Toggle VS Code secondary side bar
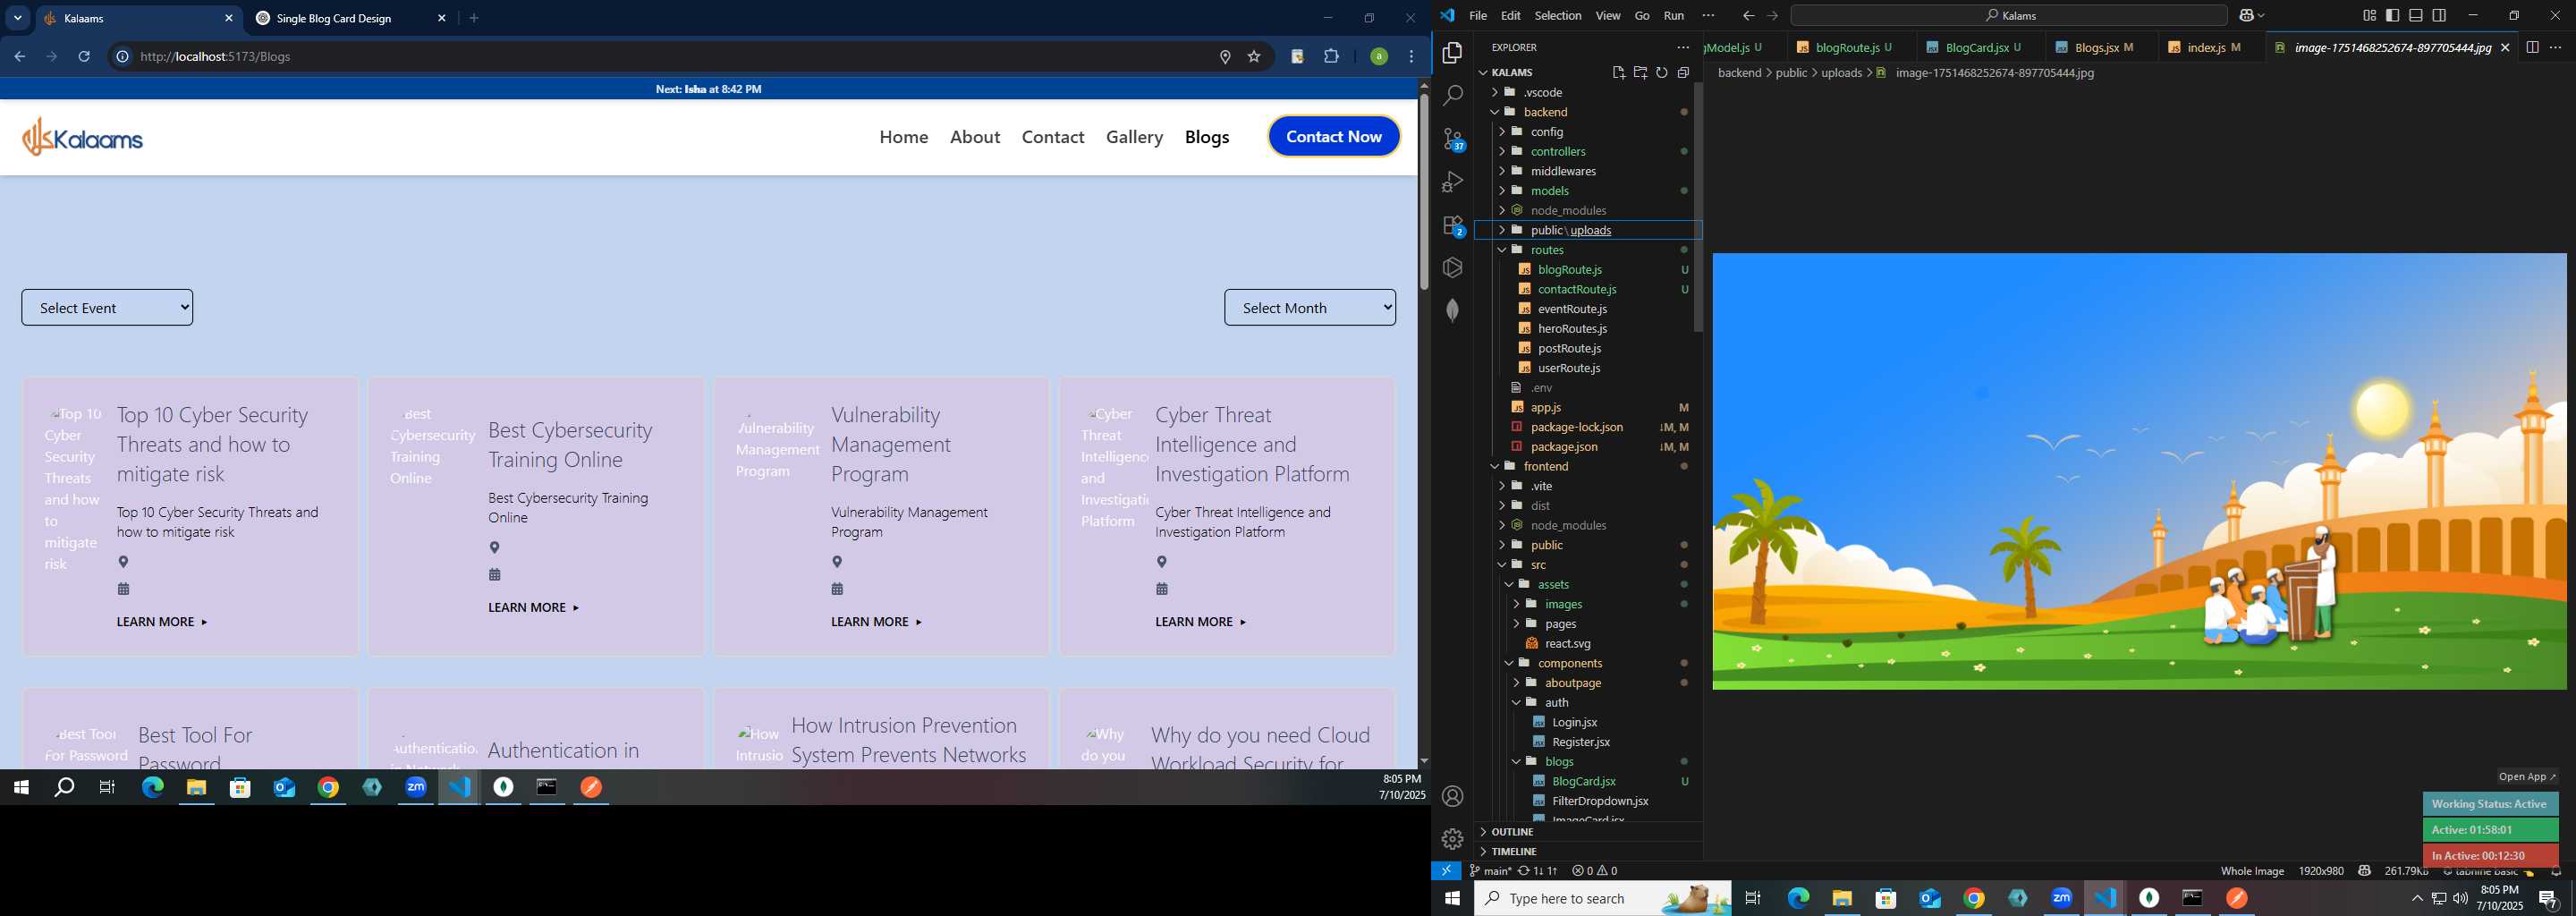This screenshot has width=2576, height=916. 2440,15
